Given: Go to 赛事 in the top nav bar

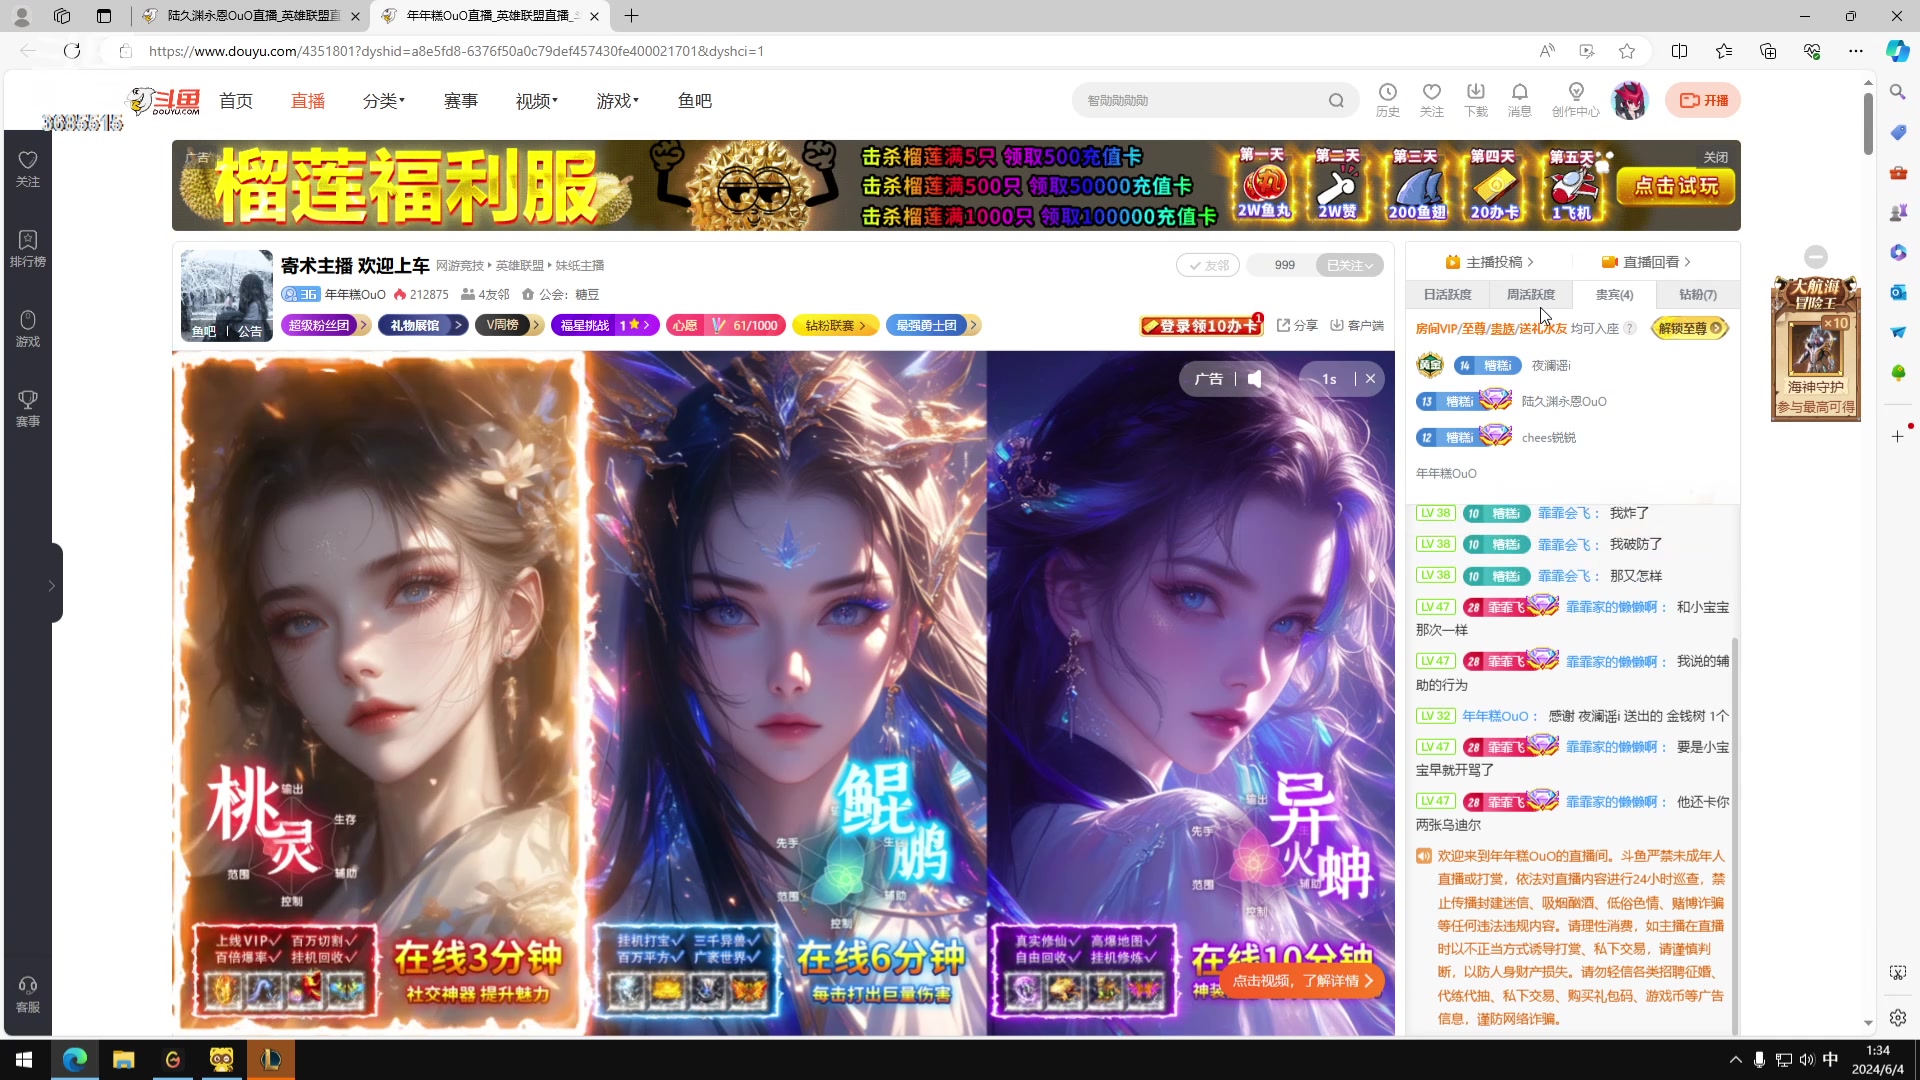Looking at the screenshot, I should 461,101.
